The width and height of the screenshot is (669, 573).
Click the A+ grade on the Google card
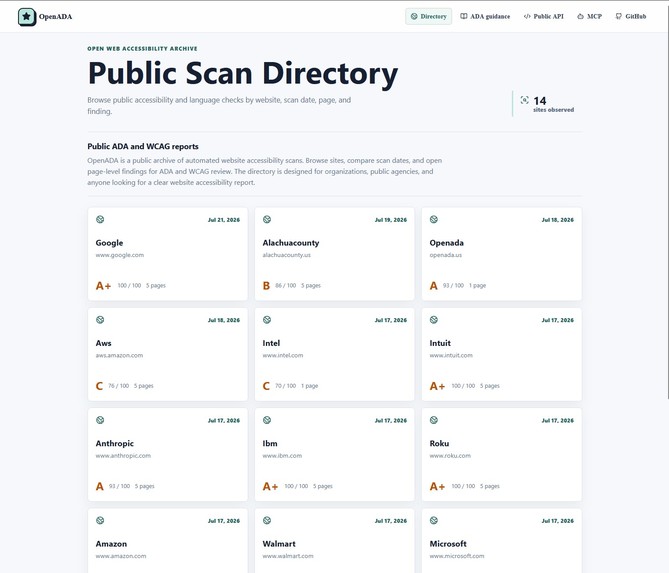pos(103,285)
